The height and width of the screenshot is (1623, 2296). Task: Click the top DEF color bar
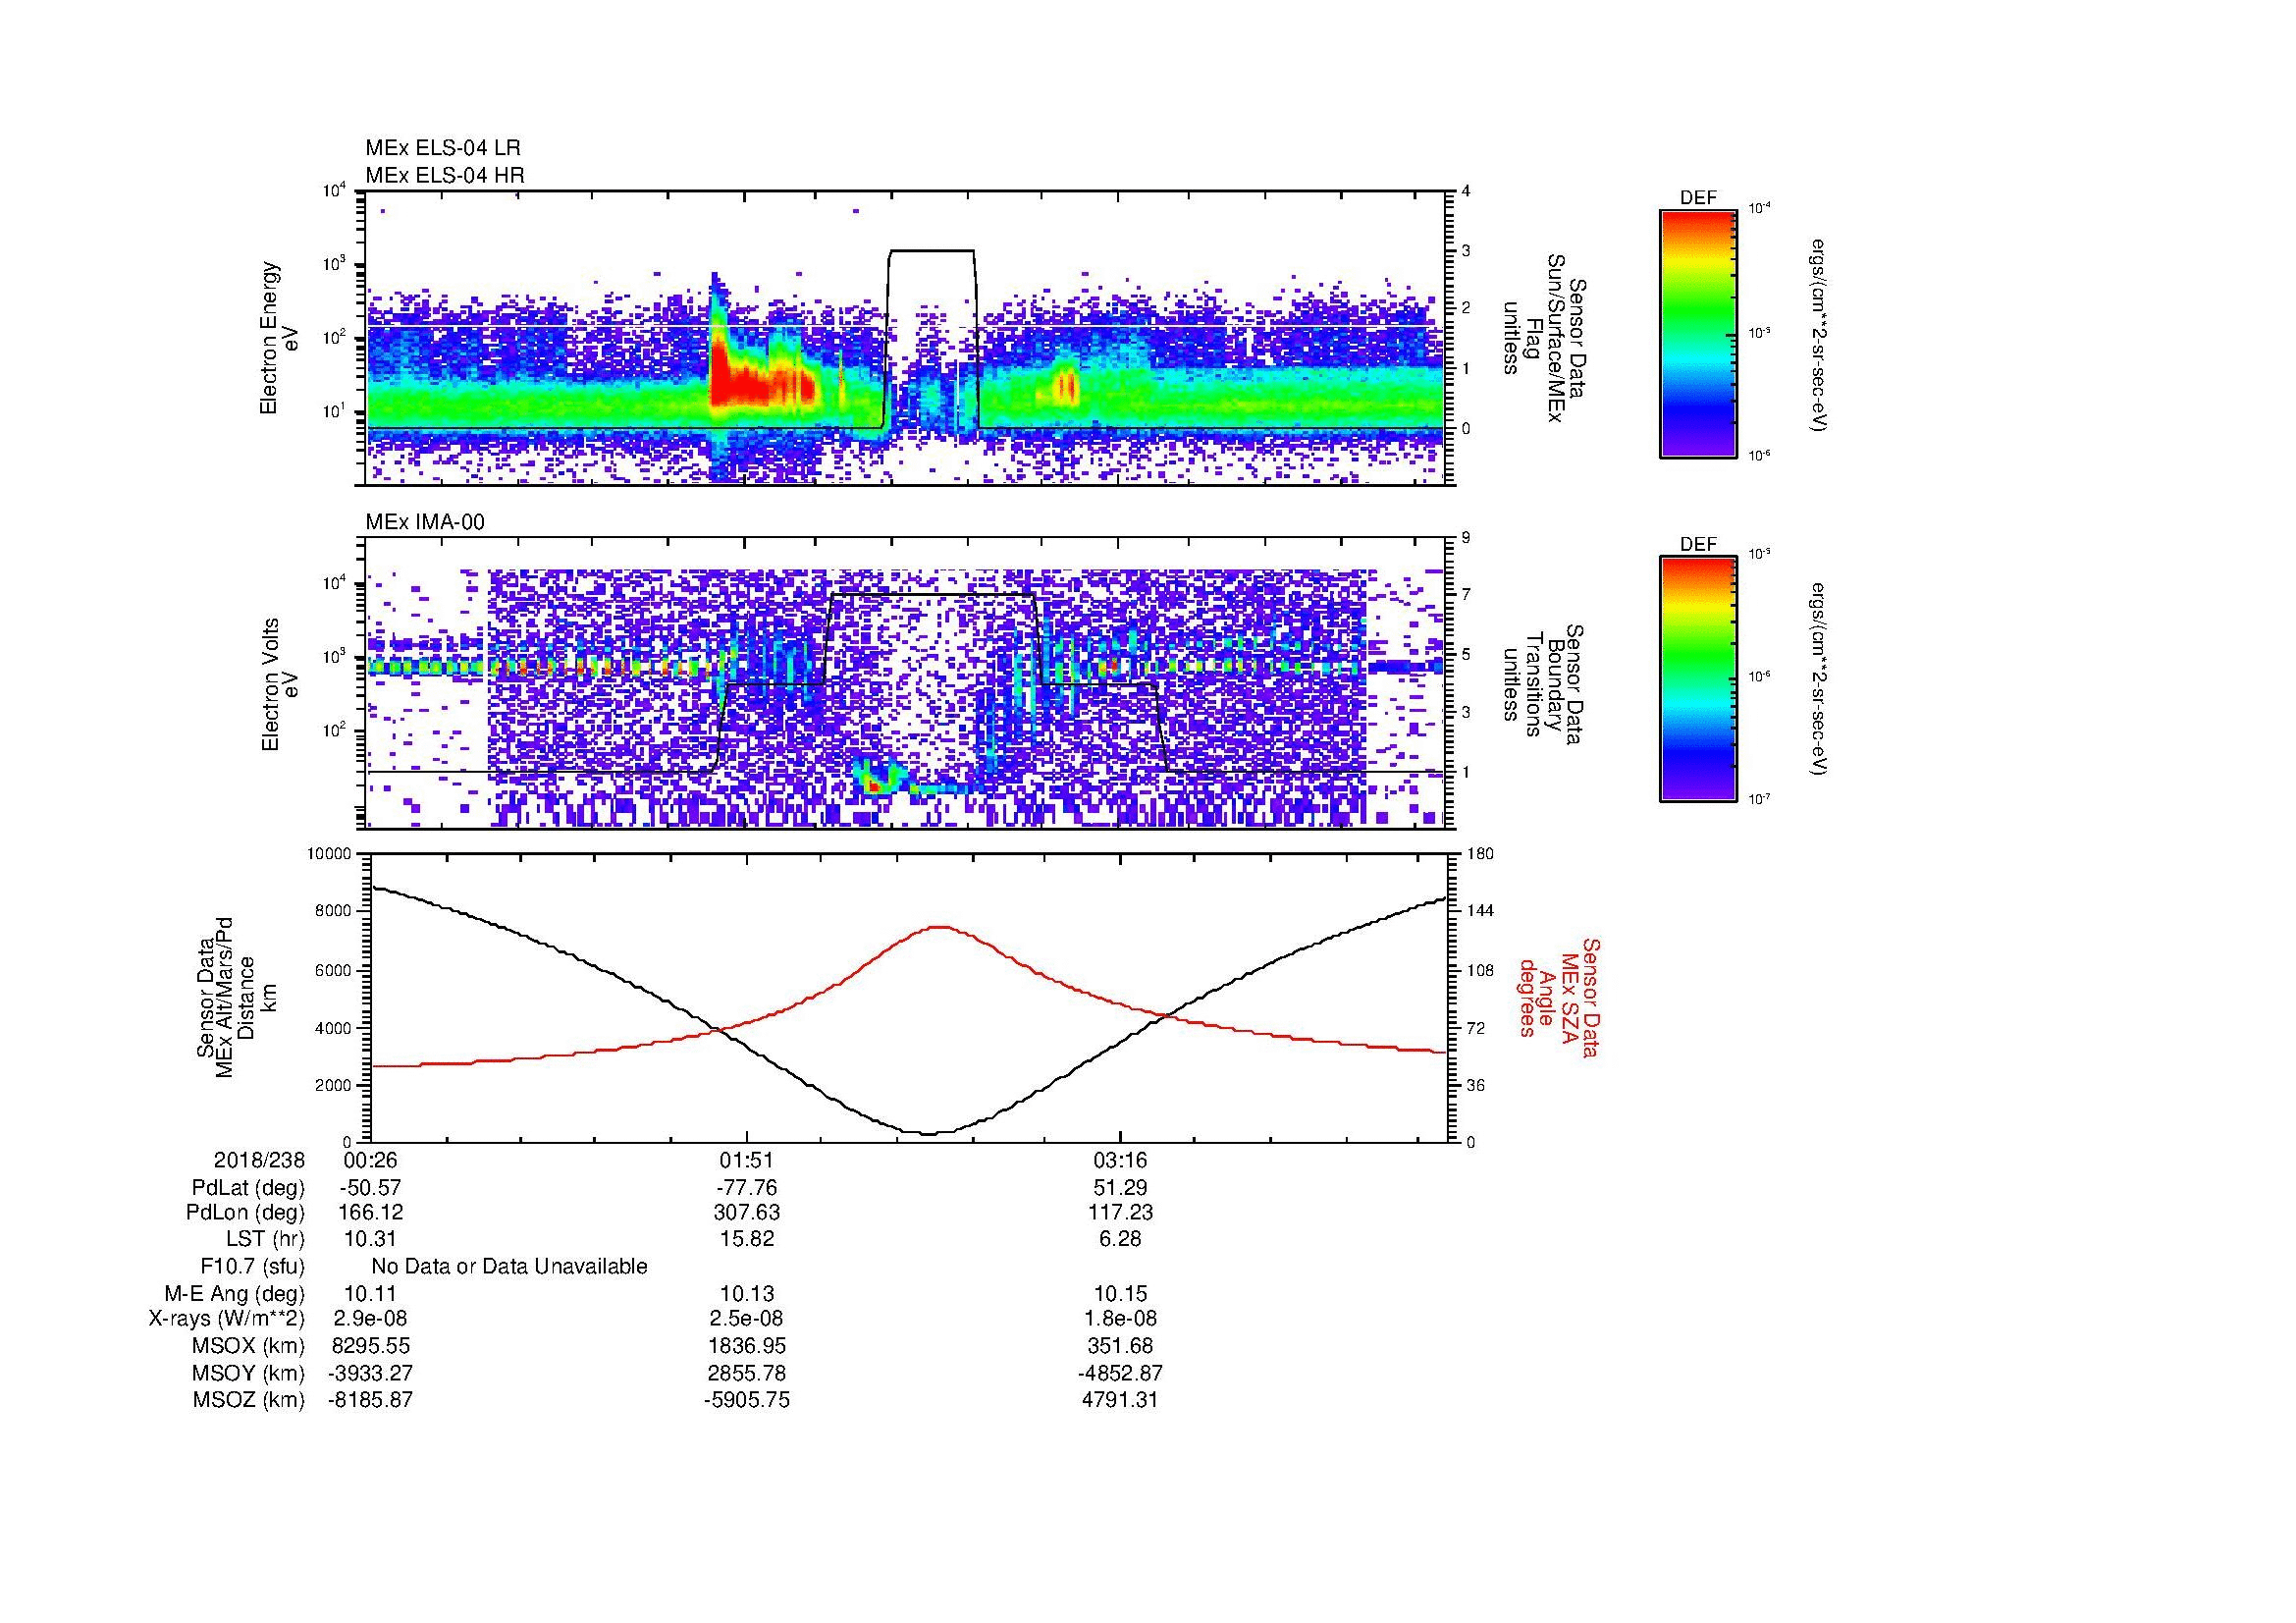tap(1697, 333)
